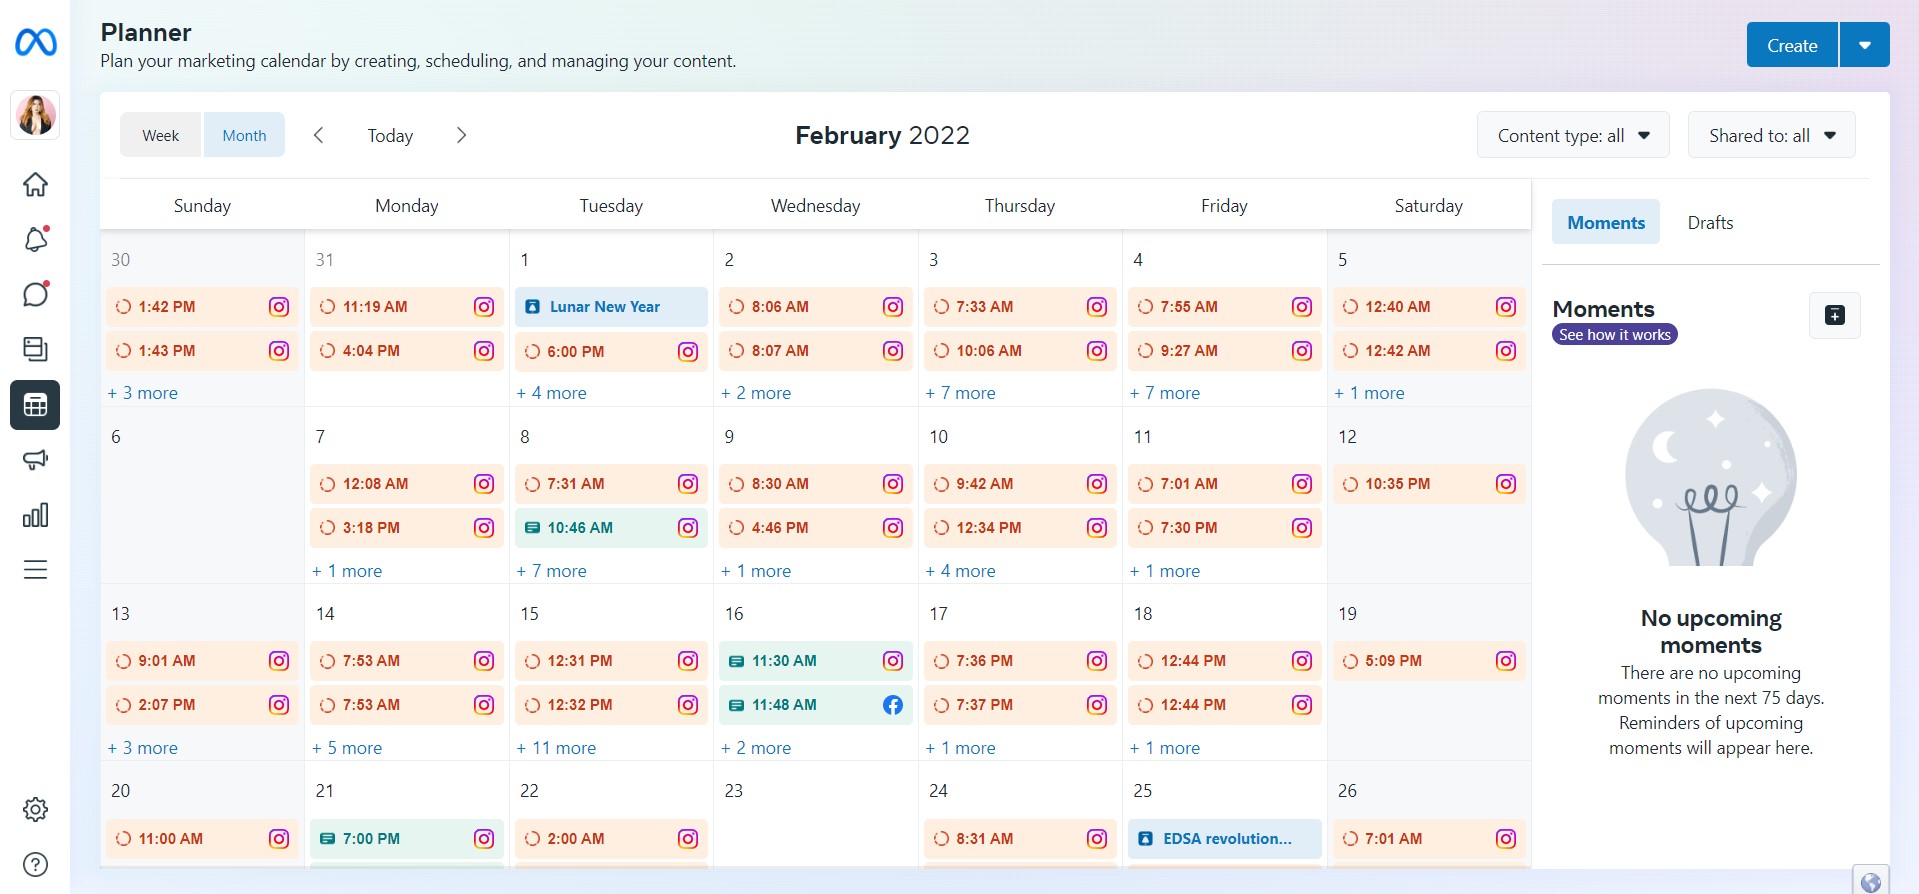Open the Content type: all dropdown
The width and height of the screenshot is (1919, 894).
click(1573, 135)
